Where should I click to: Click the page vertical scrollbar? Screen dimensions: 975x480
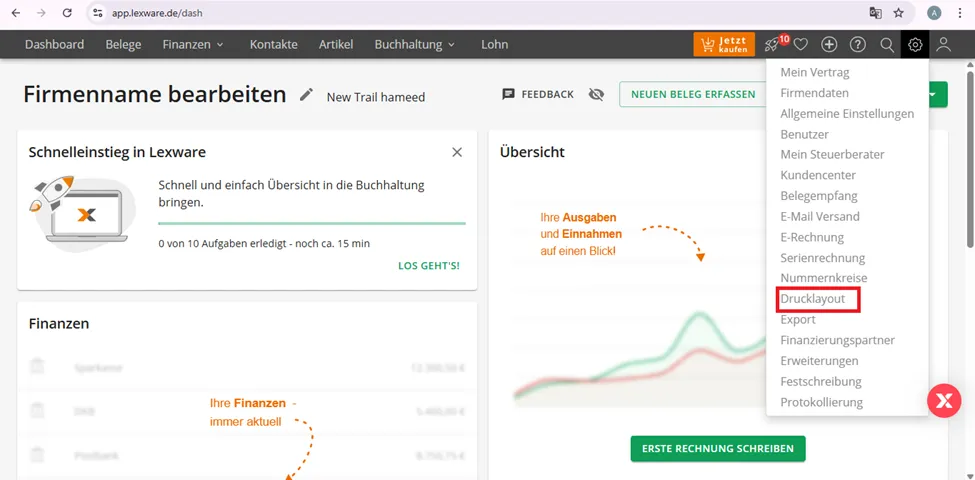point(969,162)
